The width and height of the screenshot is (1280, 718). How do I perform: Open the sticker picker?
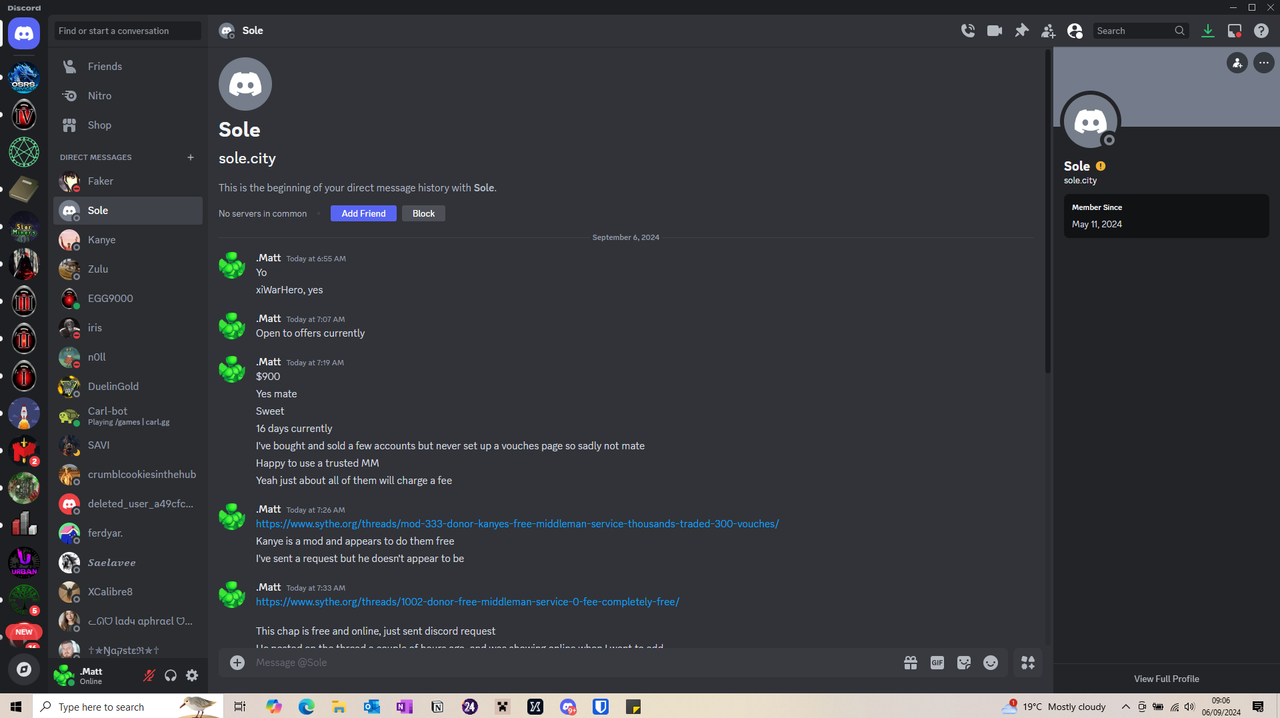pyautogui.click(x=964, y=663)
